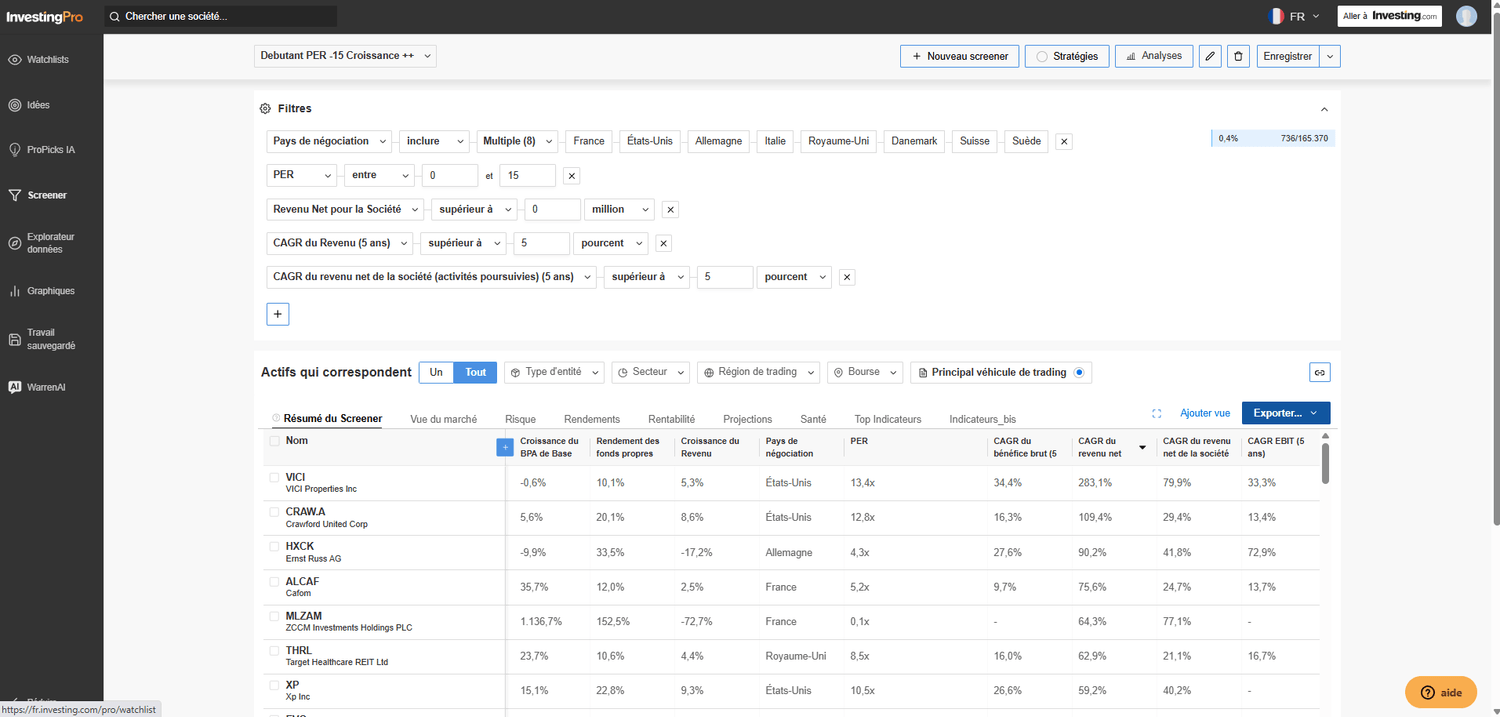Screen dimensions: 1500x717
Task: Remove the Revenu Net filter row
Action: point(670,210)
